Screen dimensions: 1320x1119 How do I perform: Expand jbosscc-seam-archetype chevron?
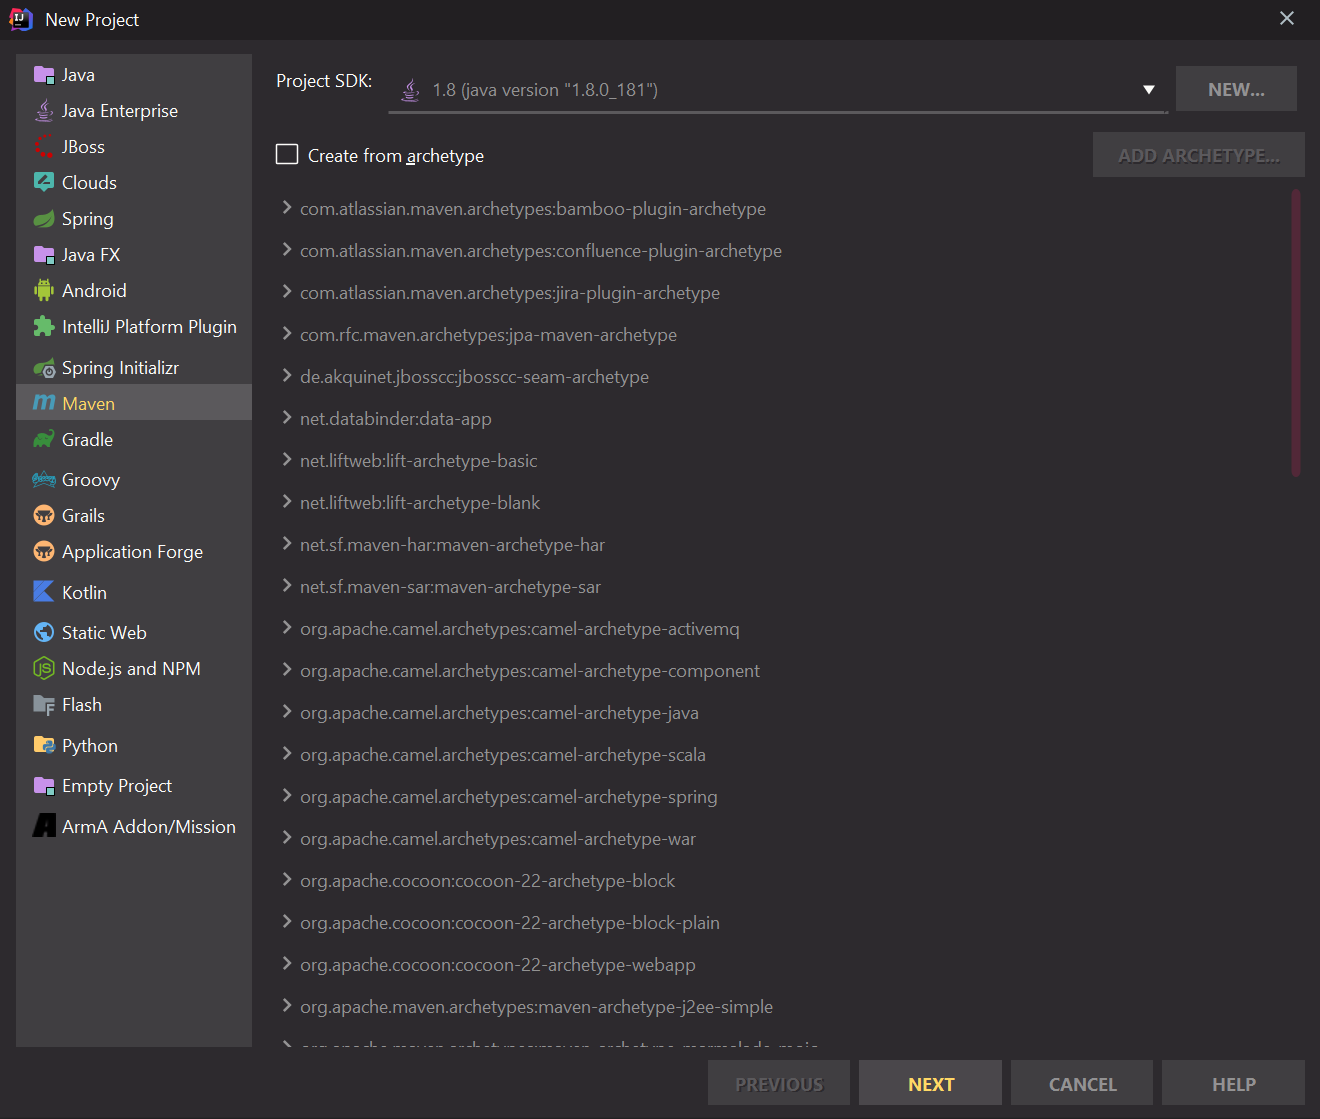(x=287, y=376)
